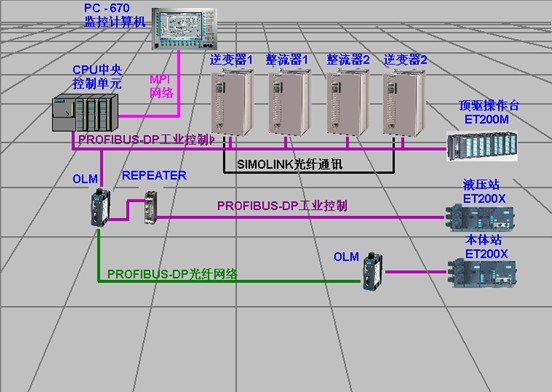Click the PC-670 monitoring computer icon
This screenshot has width=552, height=392.
[184, 29]
